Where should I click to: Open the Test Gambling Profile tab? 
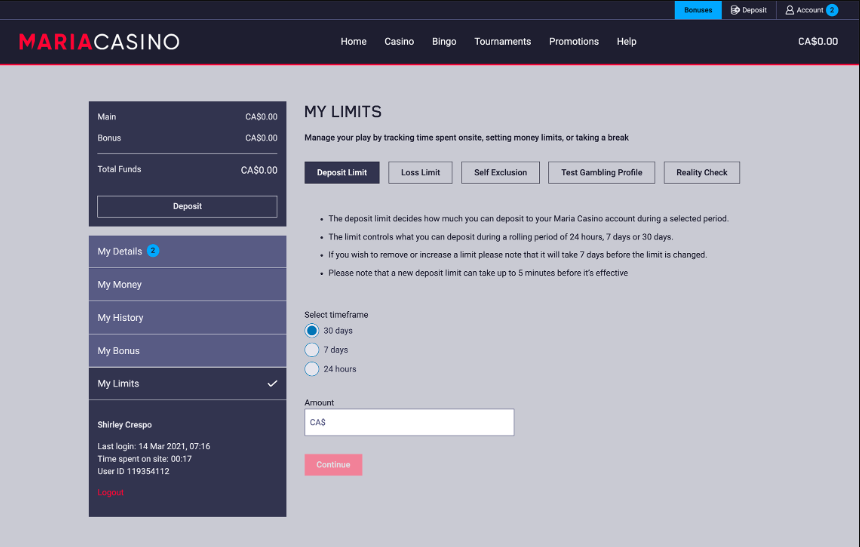[601, 173]
